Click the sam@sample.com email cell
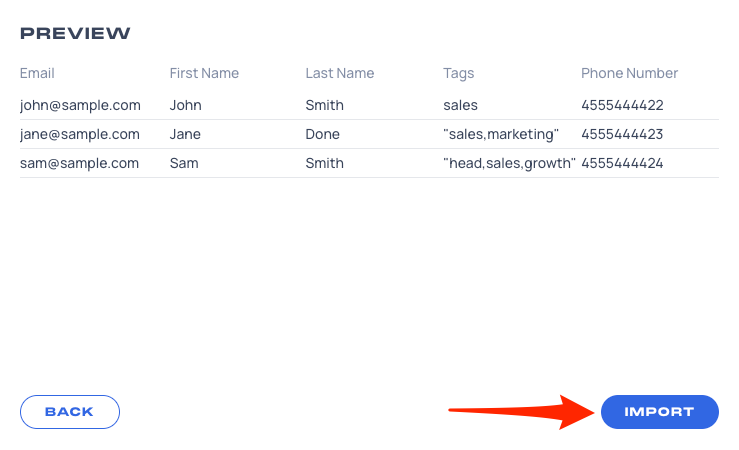Image resolution: width=739 pixels, height=450 pixels. click(79, 164)
